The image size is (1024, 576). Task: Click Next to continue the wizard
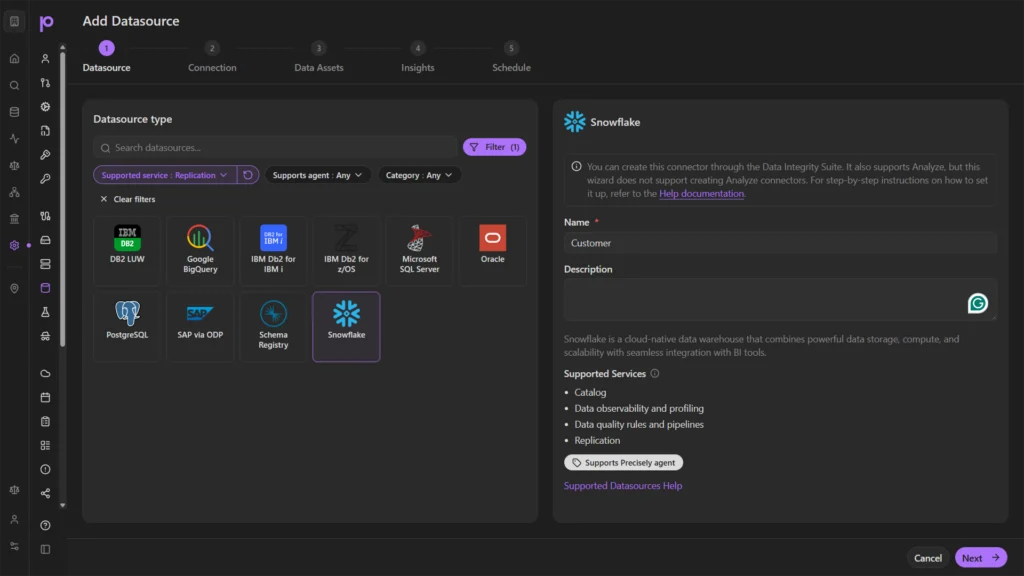[980, 558]
